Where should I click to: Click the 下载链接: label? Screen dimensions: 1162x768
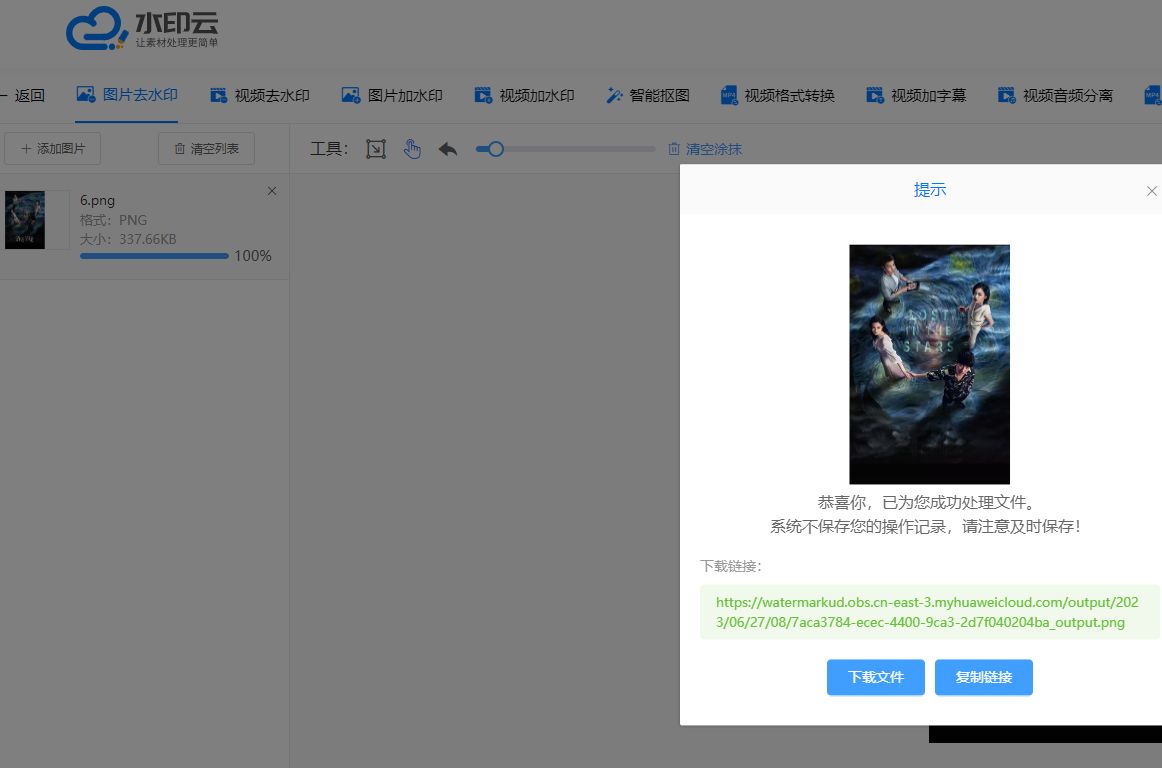[x=731, y=566]
